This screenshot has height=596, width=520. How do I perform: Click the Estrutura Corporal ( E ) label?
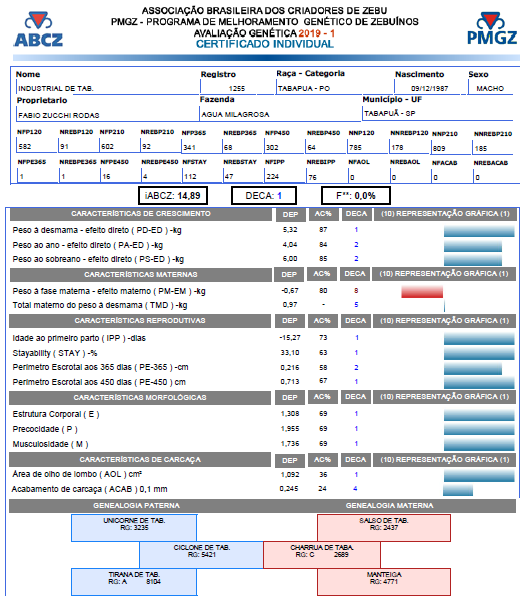[56, 414]
